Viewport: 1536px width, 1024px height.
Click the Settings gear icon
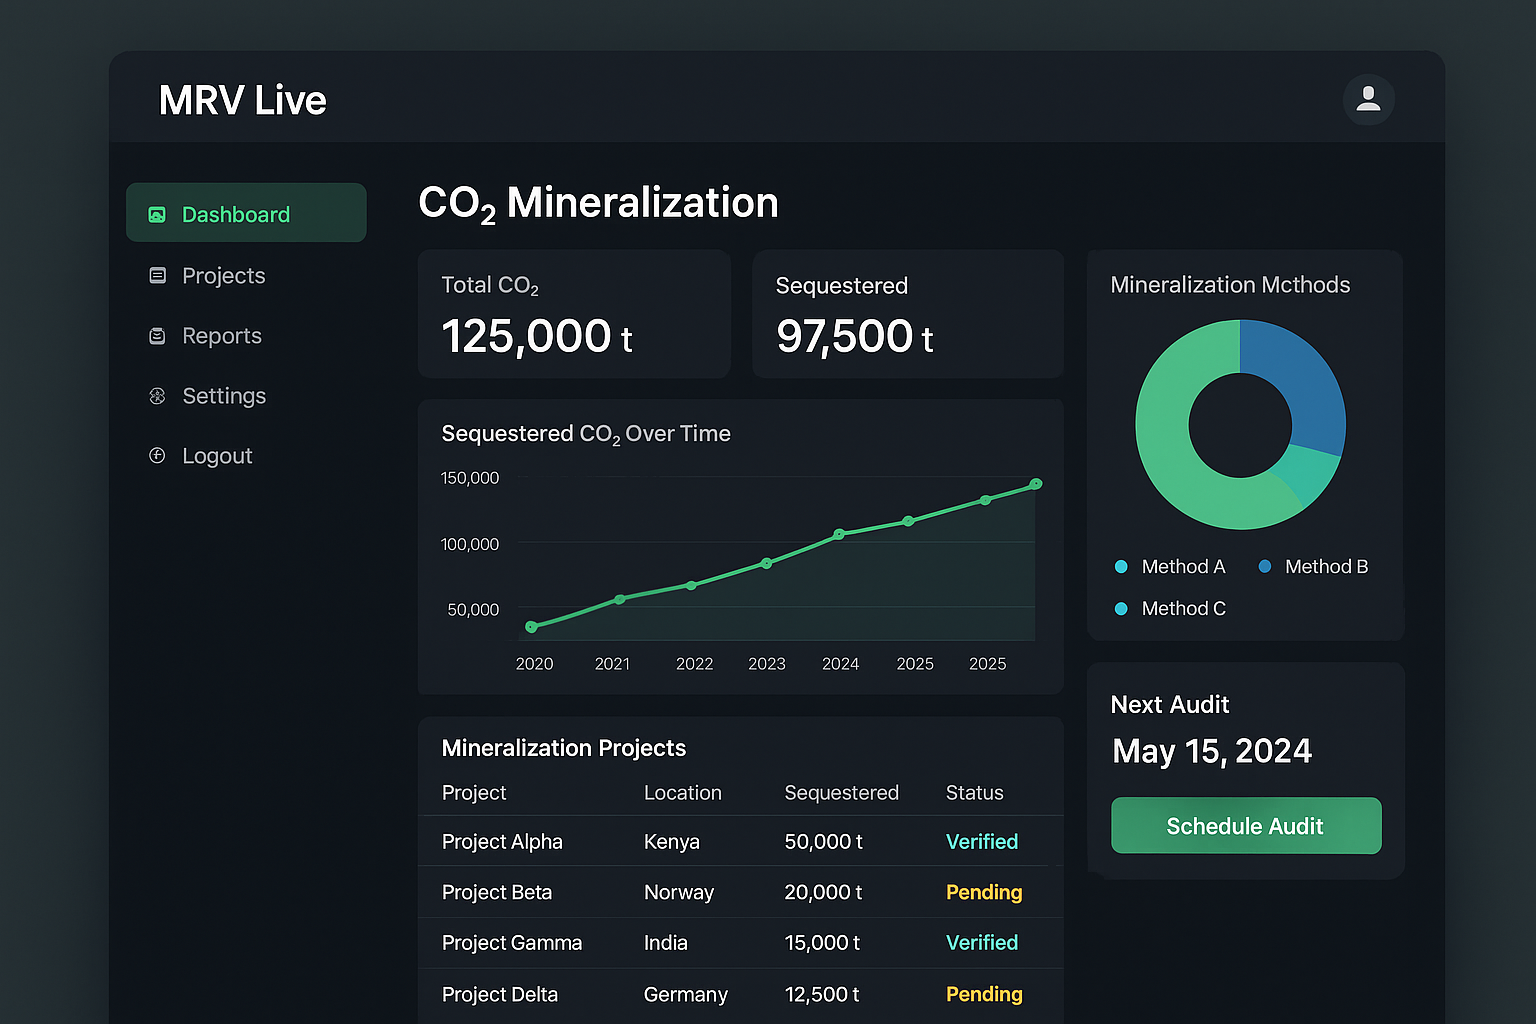click(157, 396)
